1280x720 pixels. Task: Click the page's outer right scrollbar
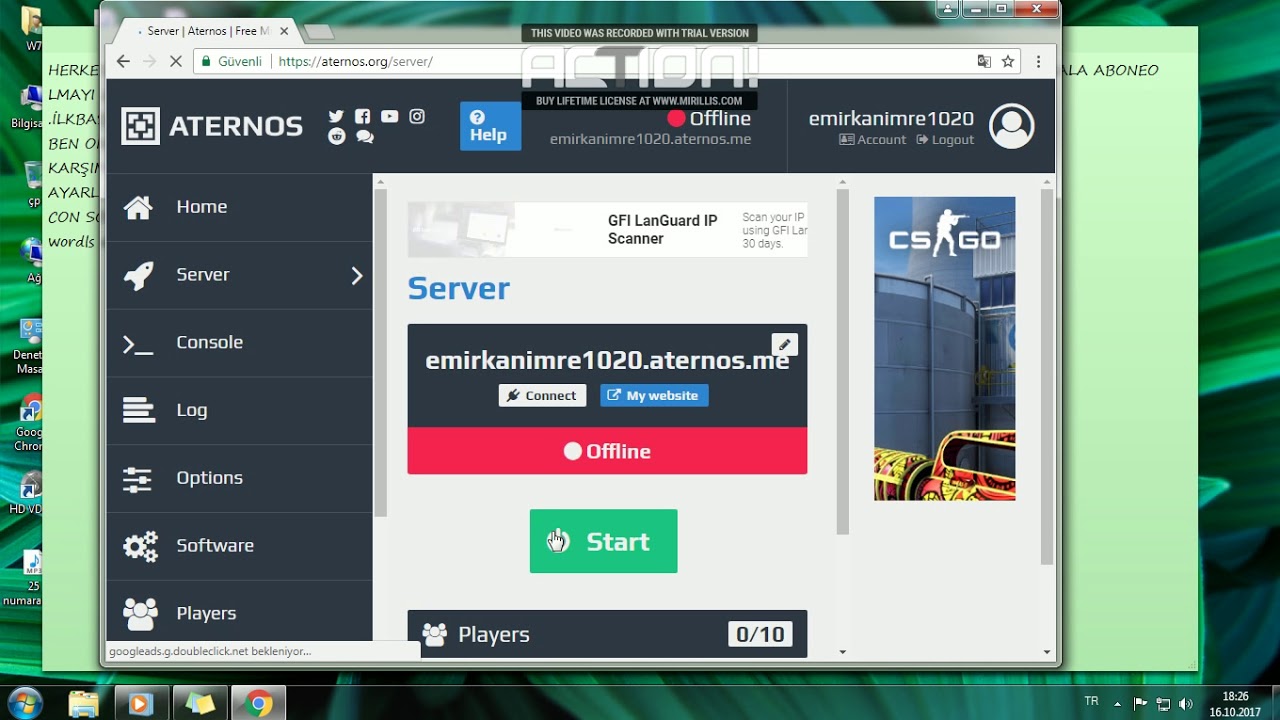1047,376
